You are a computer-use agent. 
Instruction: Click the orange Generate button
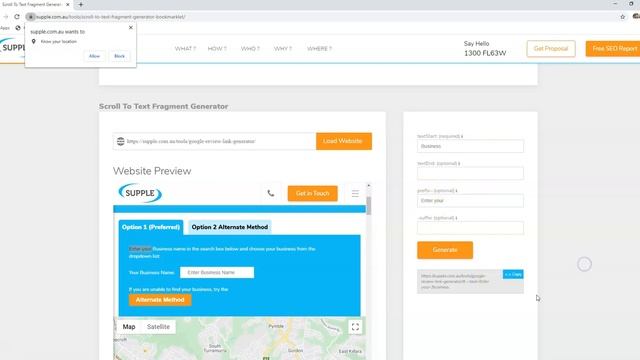pyautogui.click(x=445, y=250)
